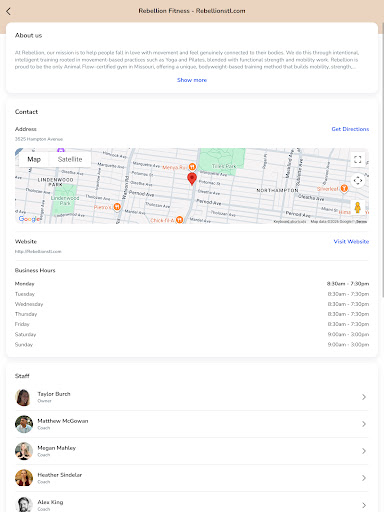384x512 pixels.
Task: Open Visit Website link
Action: (x=351, y=241)
